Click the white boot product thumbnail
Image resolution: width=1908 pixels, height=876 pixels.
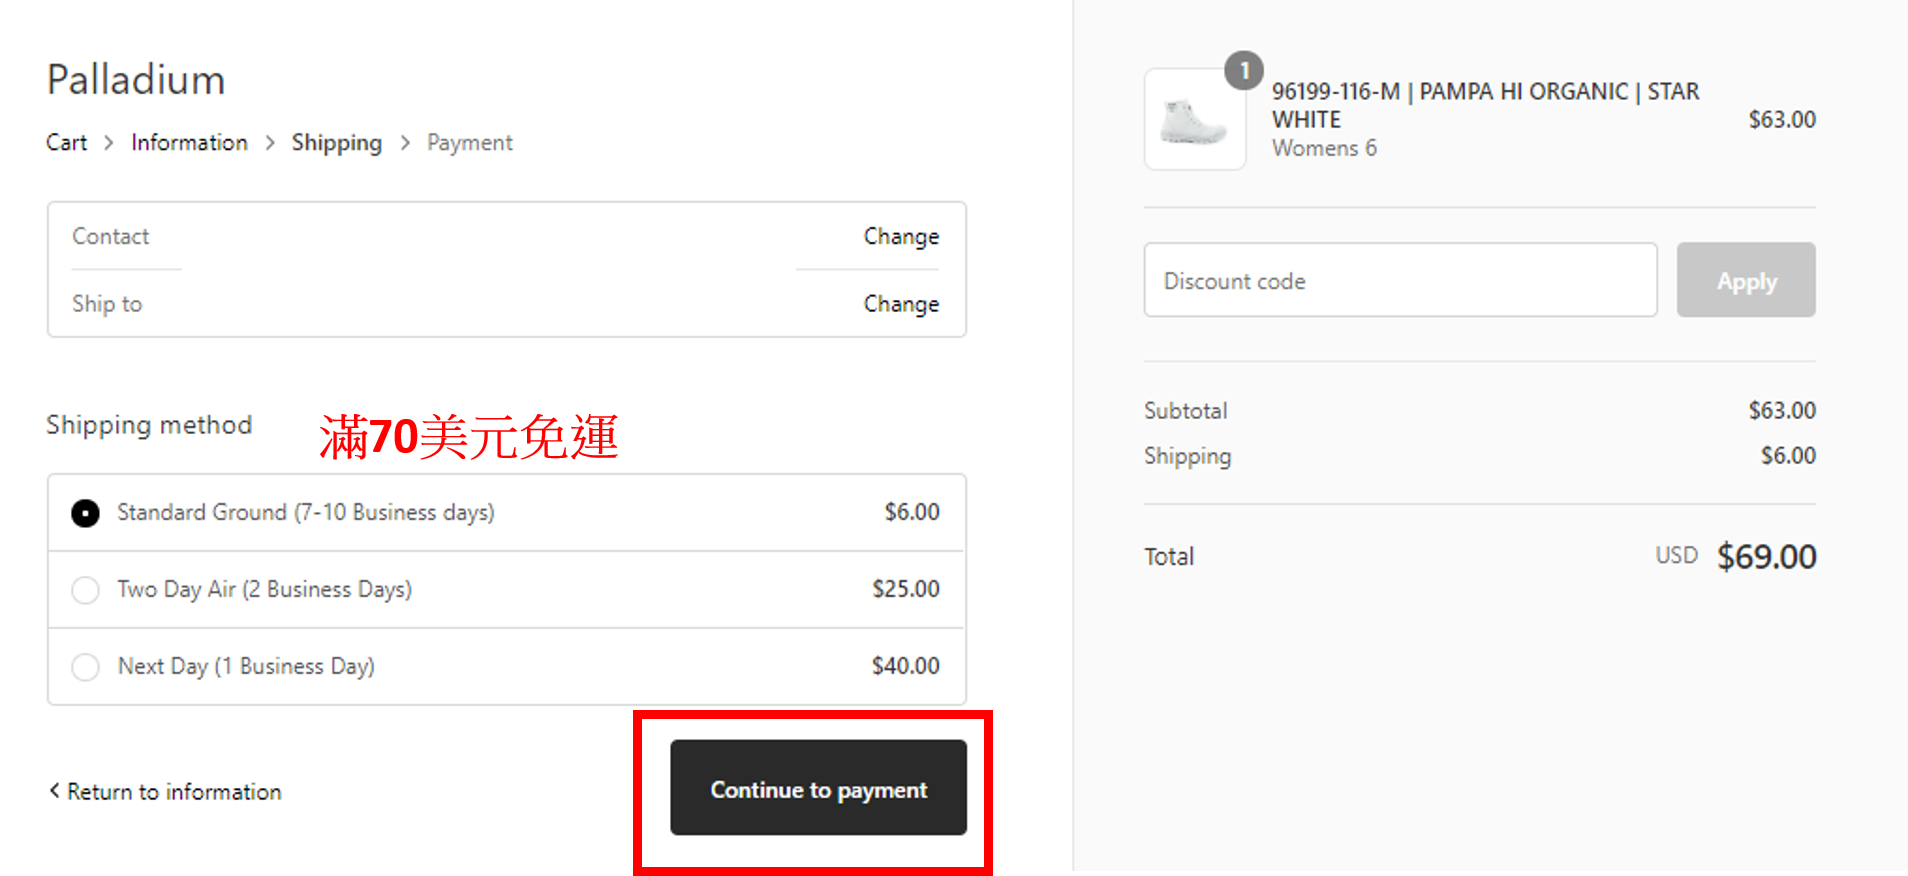tap(1194, 121)
